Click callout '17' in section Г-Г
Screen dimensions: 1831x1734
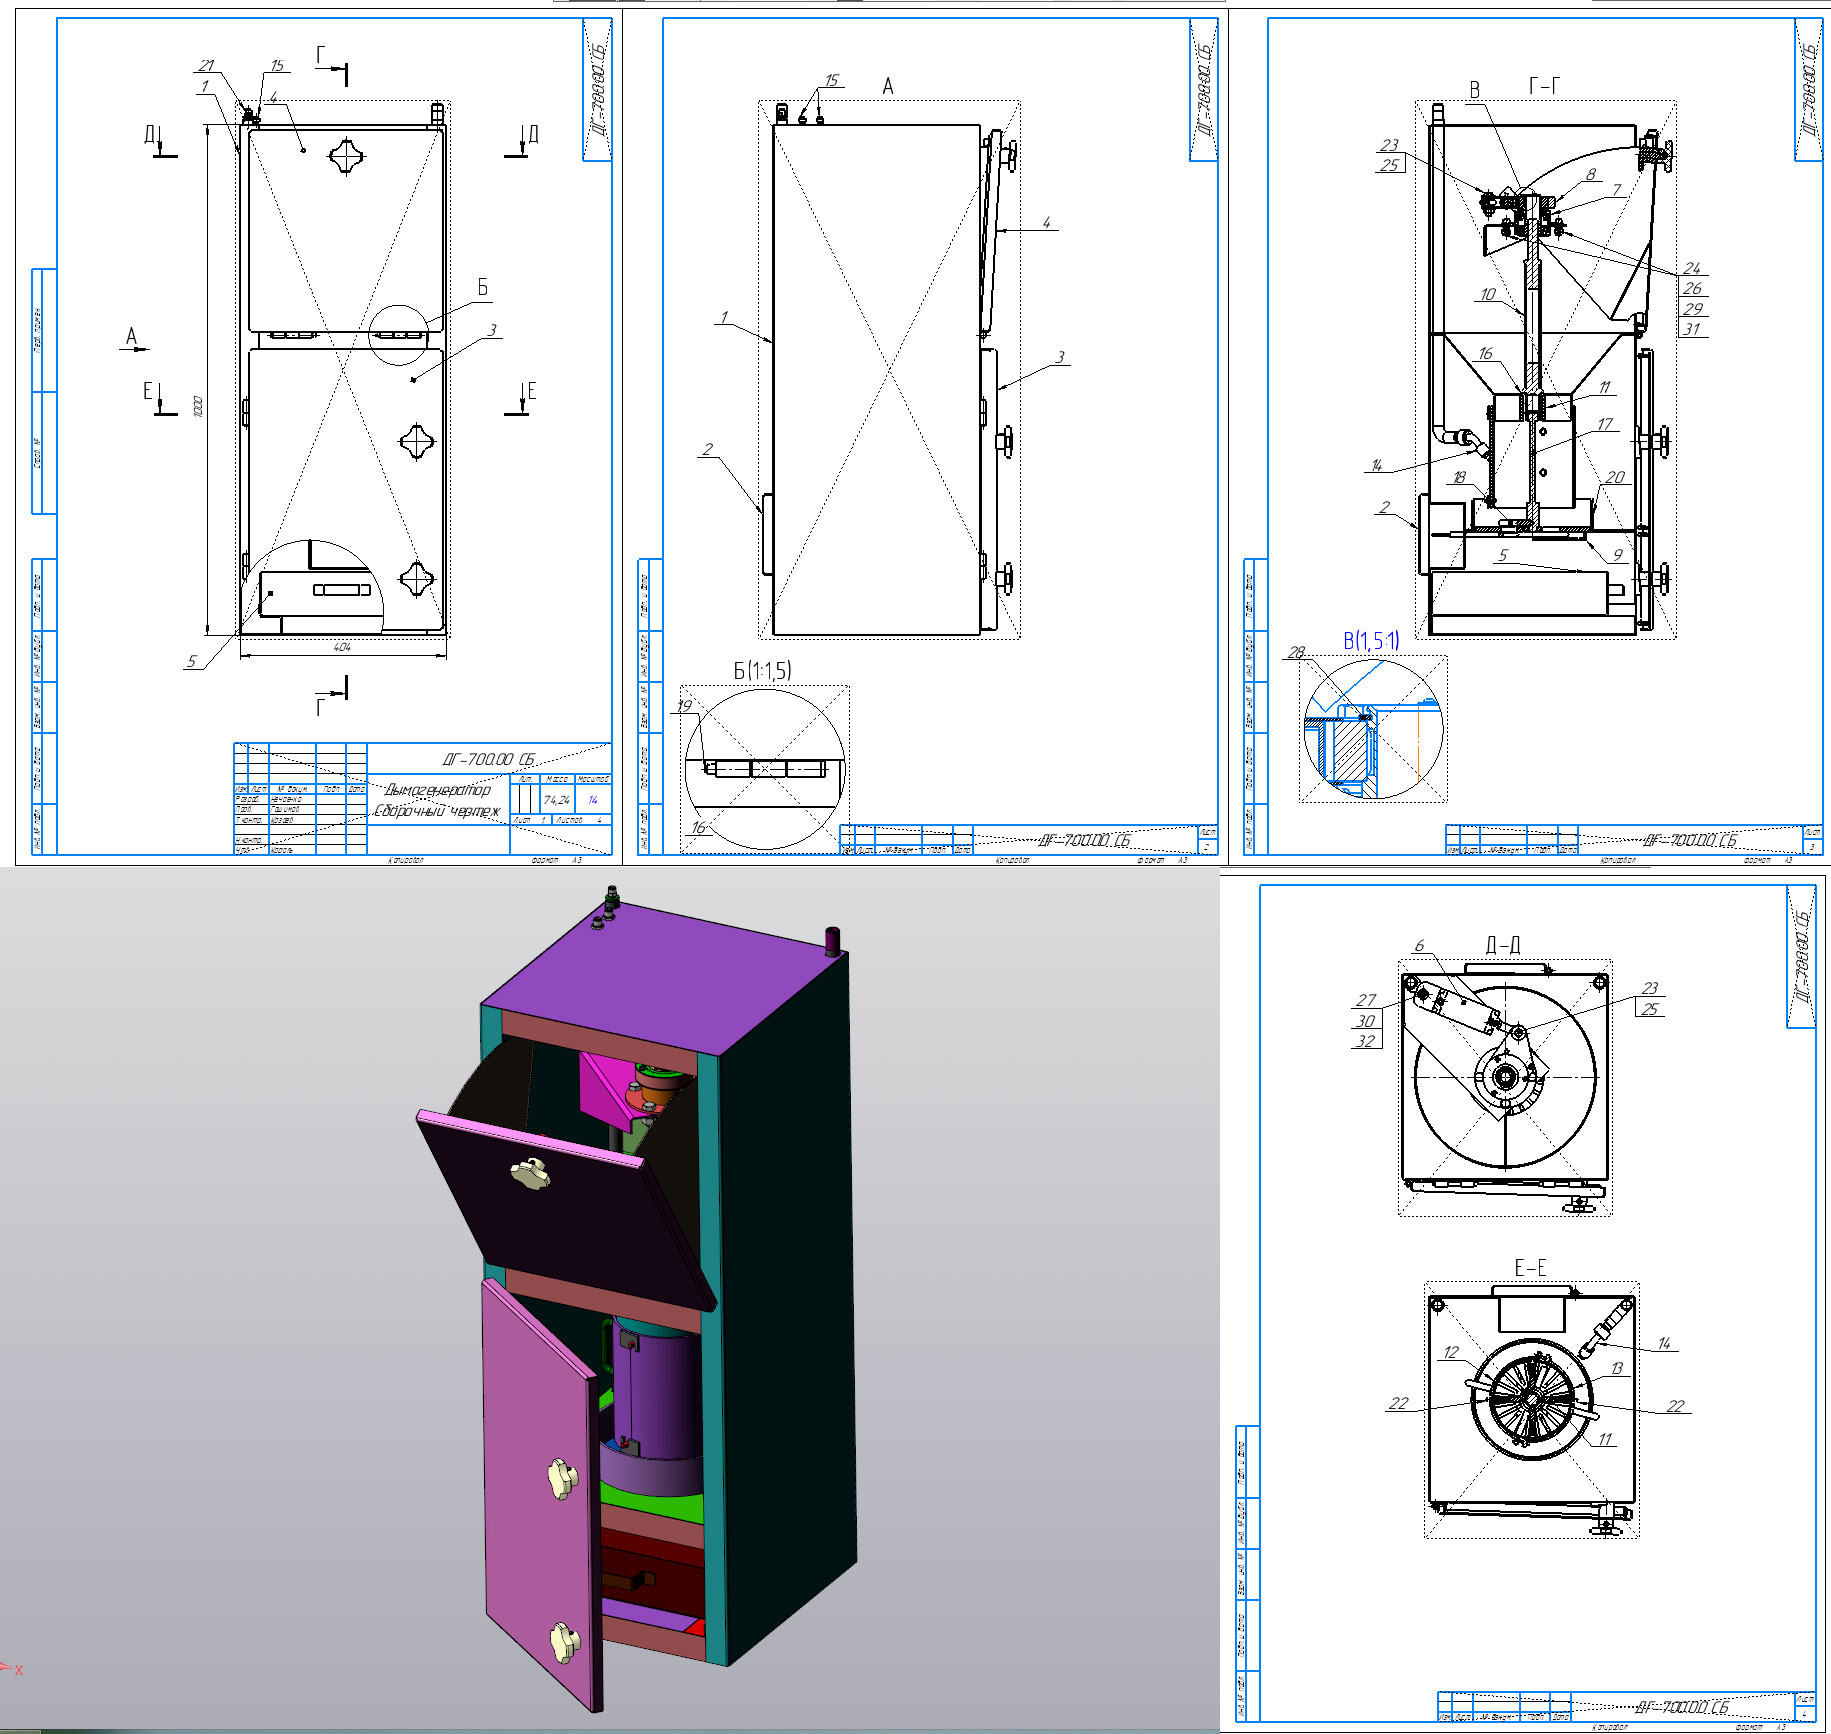coord(1605,424)
